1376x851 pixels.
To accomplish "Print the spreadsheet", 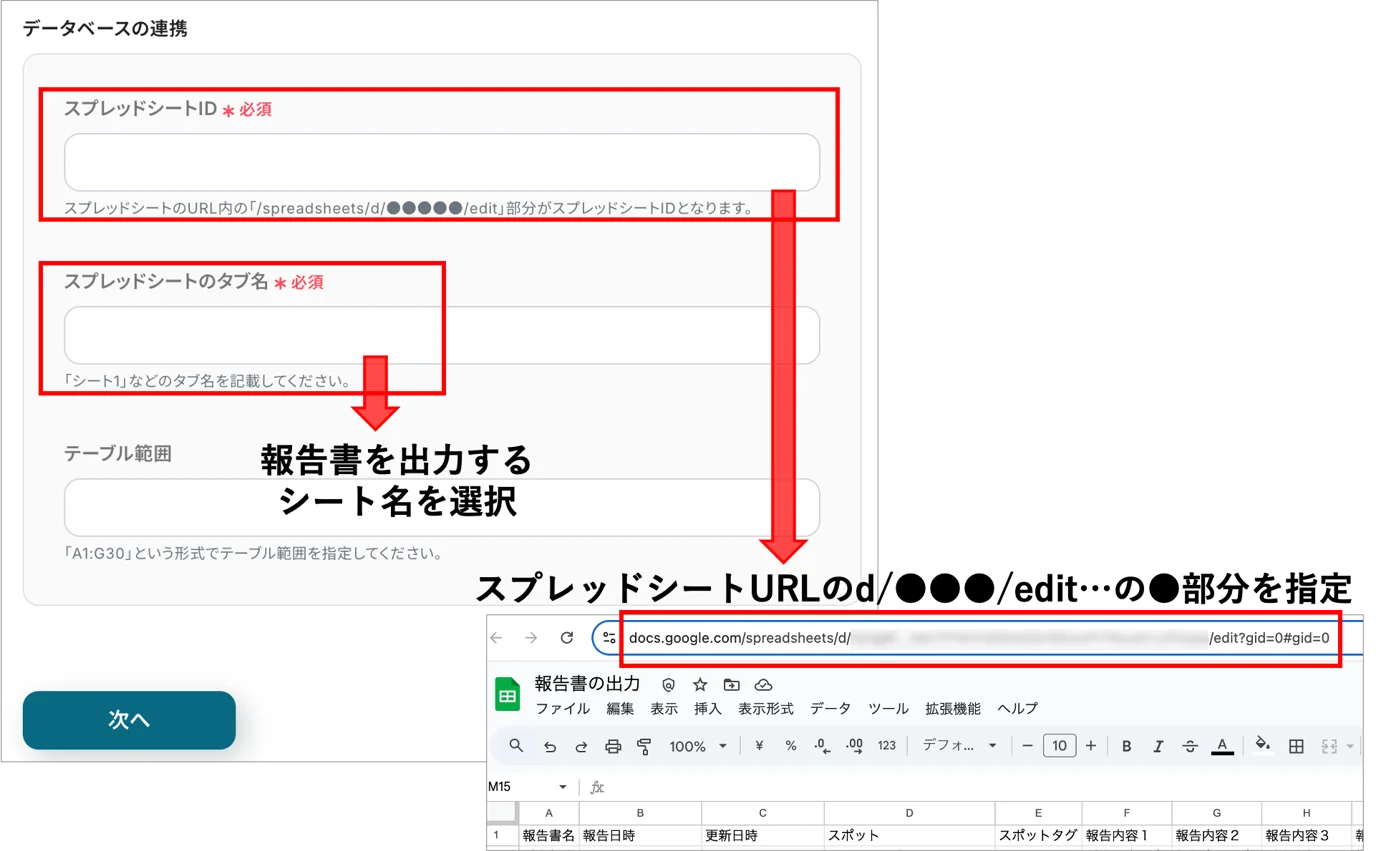I will click(613, 746).
